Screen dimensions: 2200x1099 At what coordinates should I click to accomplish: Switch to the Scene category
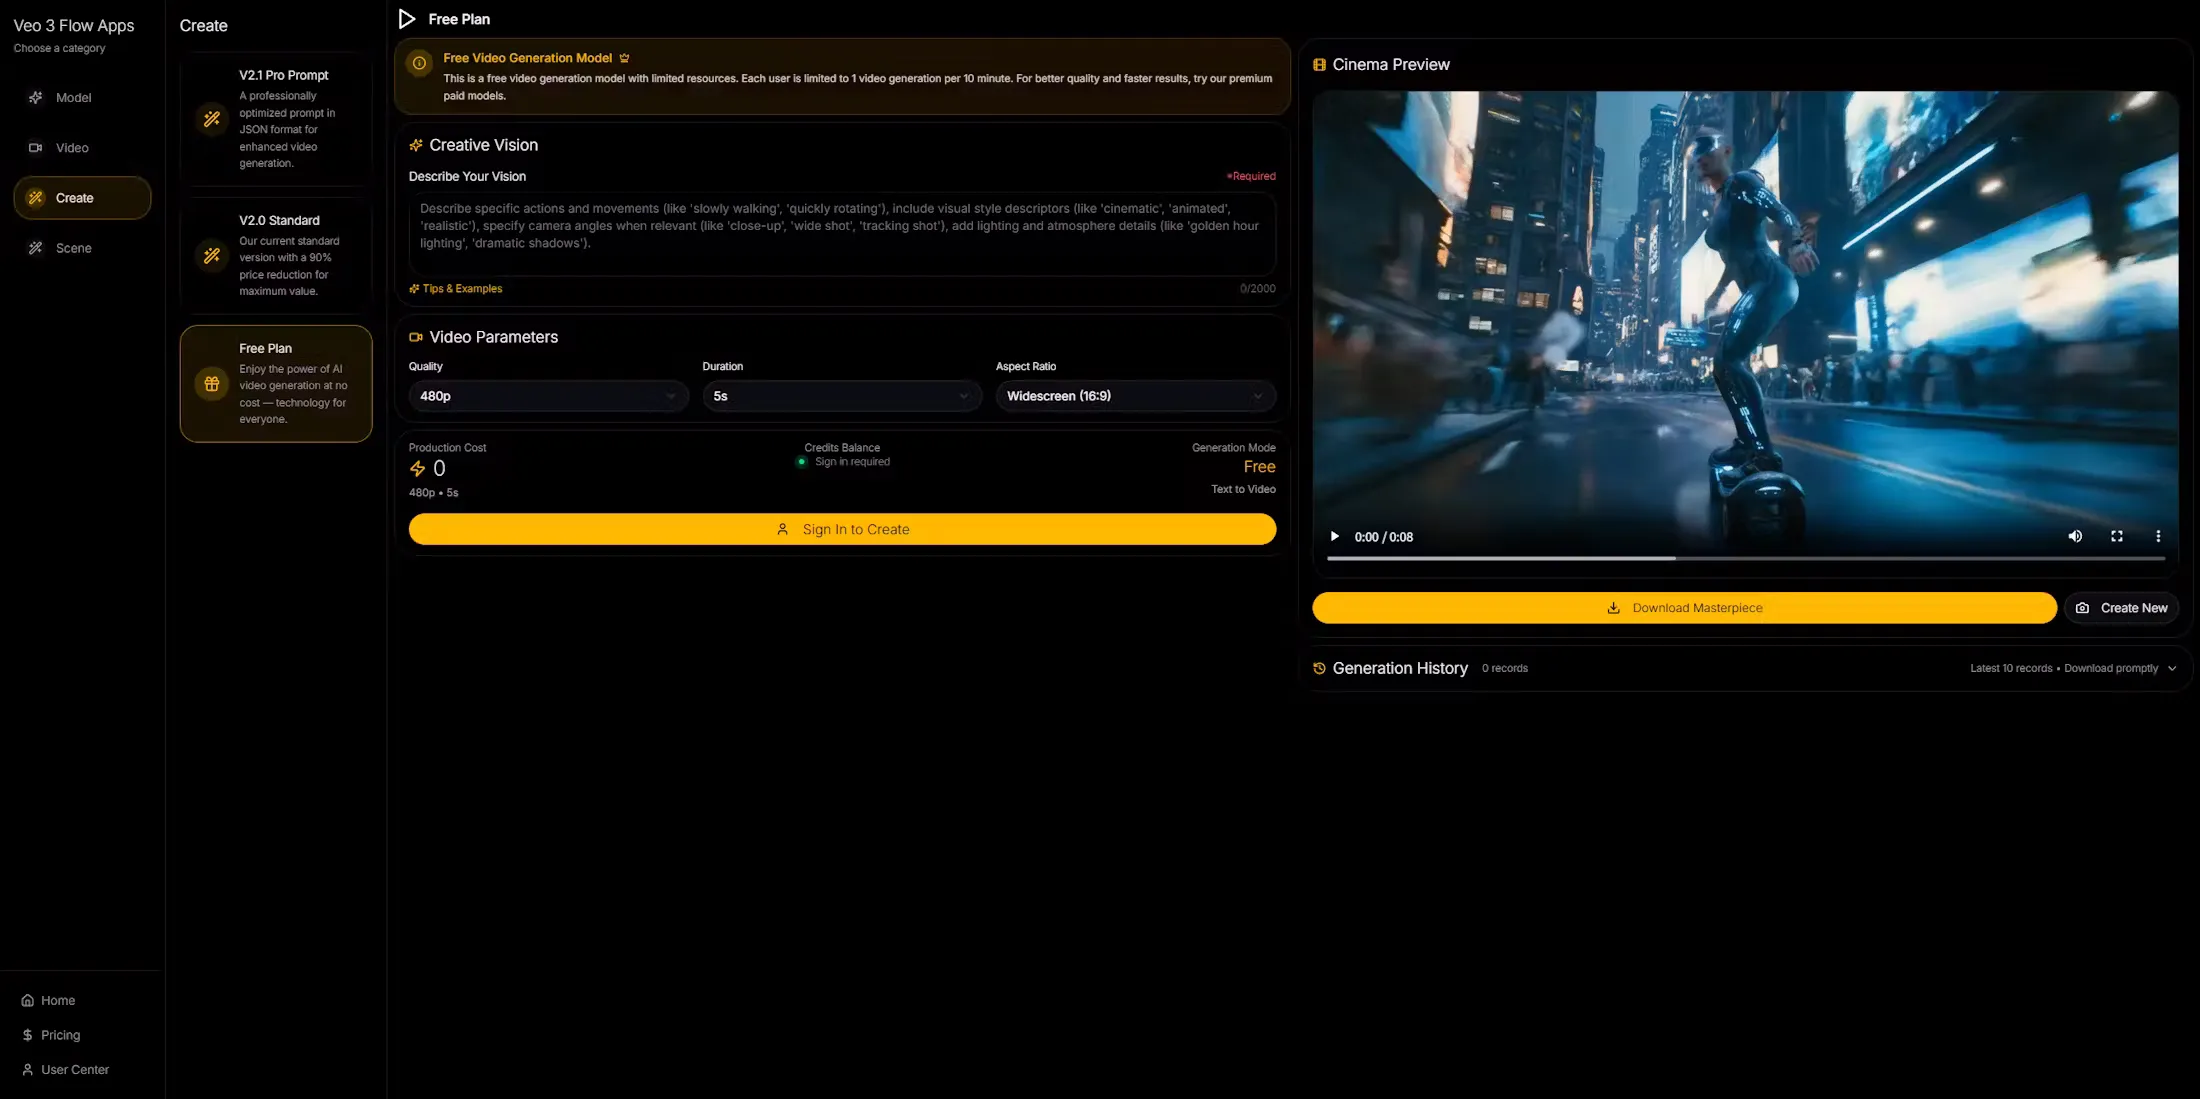point(73,248)
